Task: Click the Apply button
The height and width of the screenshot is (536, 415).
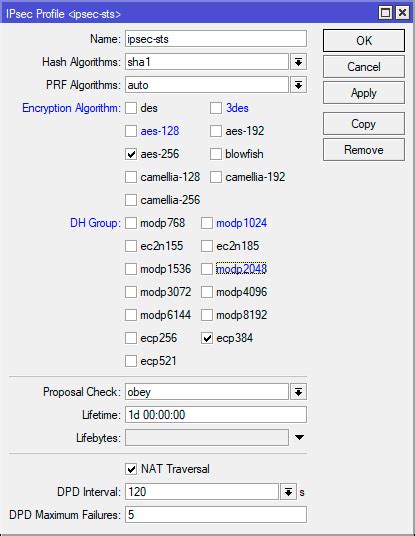Action: [364, 93]
